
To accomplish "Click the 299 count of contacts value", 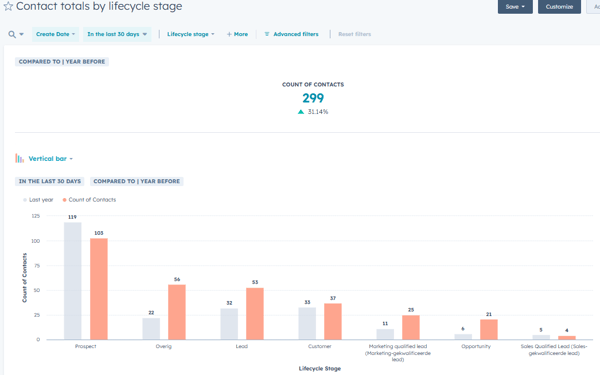I will pos(313,98).
